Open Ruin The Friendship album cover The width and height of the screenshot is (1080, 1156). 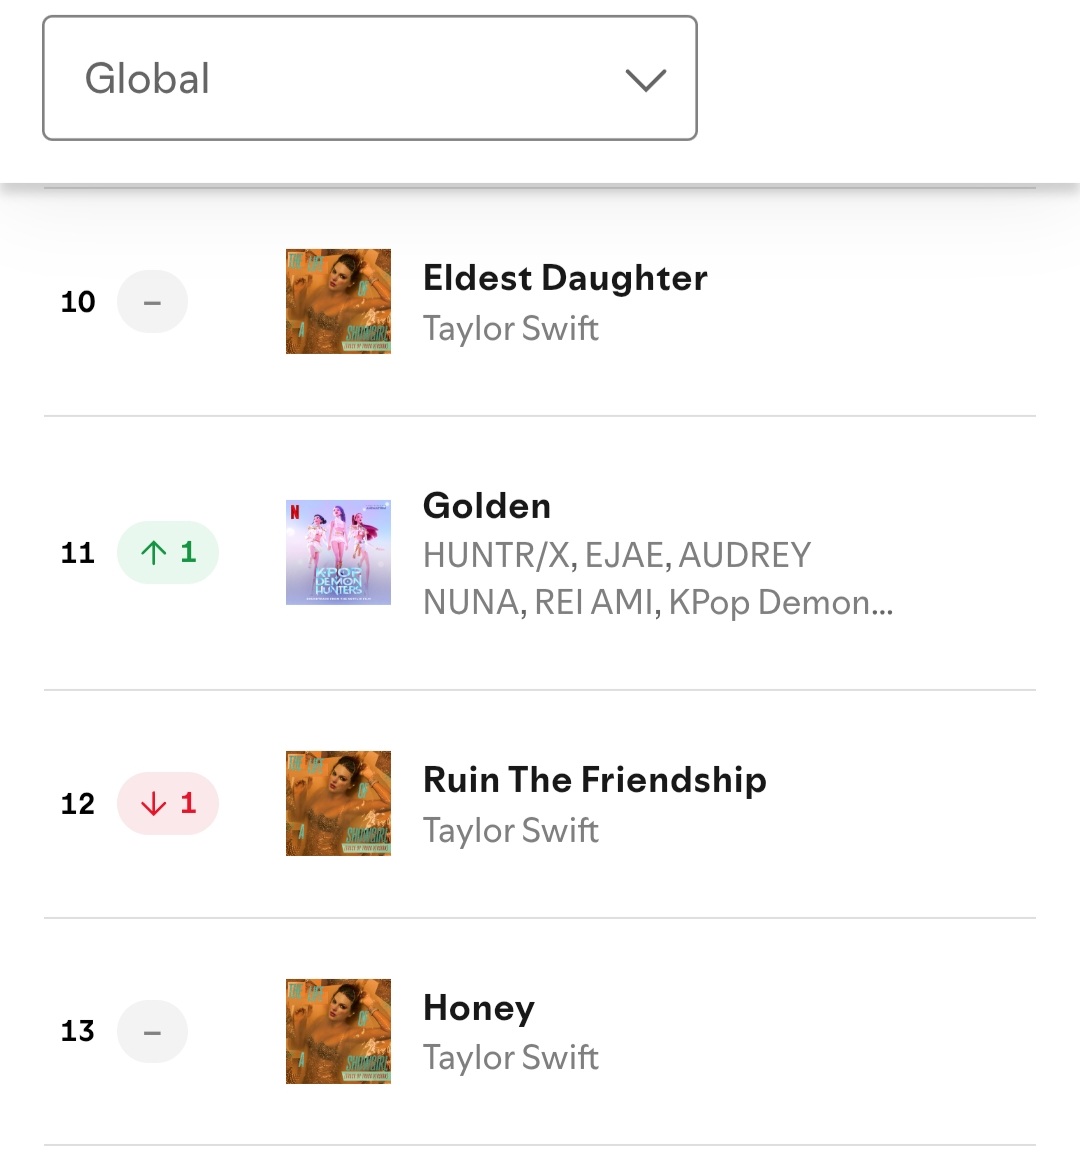338,804
